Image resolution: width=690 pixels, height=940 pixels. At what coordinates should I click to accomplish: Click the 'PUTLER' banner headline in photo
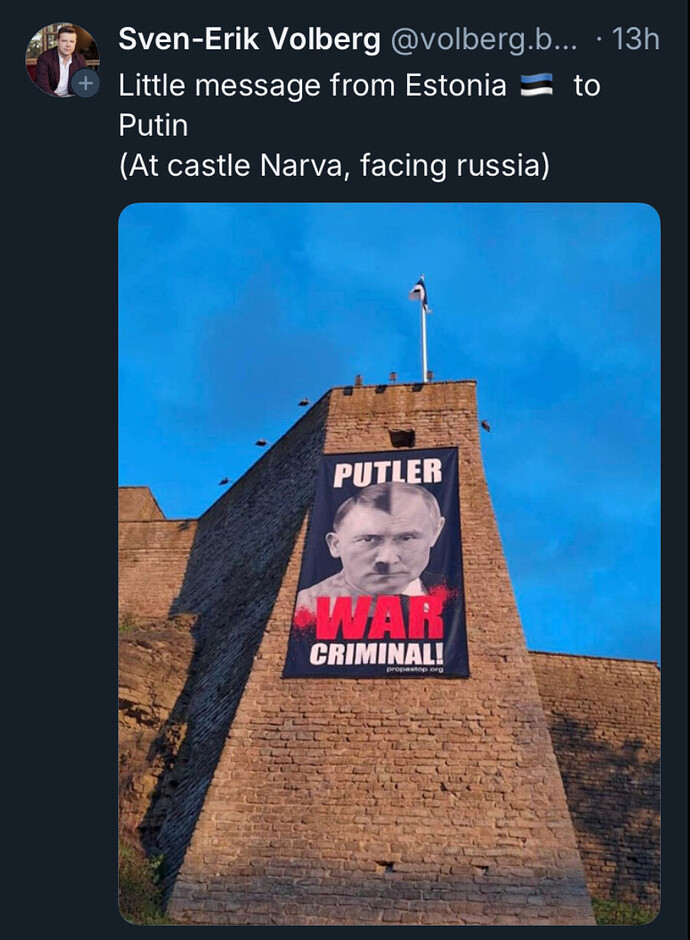pyautogui.click(x=387, y=473)
